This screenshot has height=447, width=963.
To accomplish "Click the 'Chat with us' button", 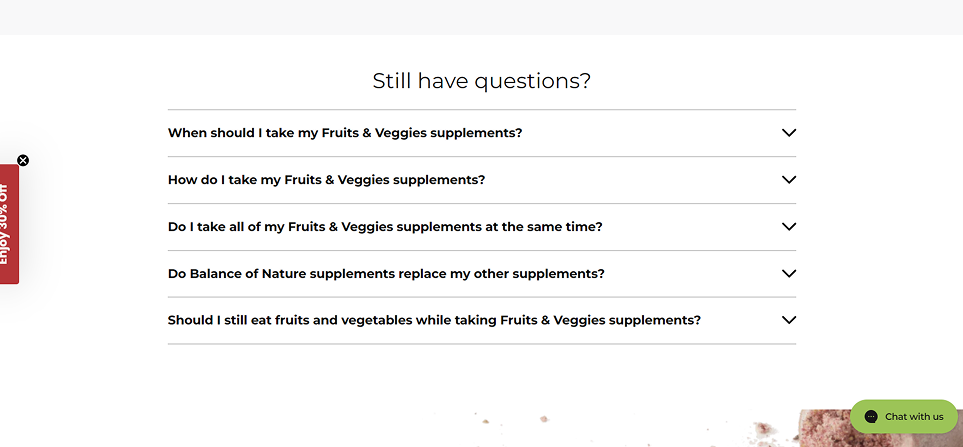I will [913, 416].
